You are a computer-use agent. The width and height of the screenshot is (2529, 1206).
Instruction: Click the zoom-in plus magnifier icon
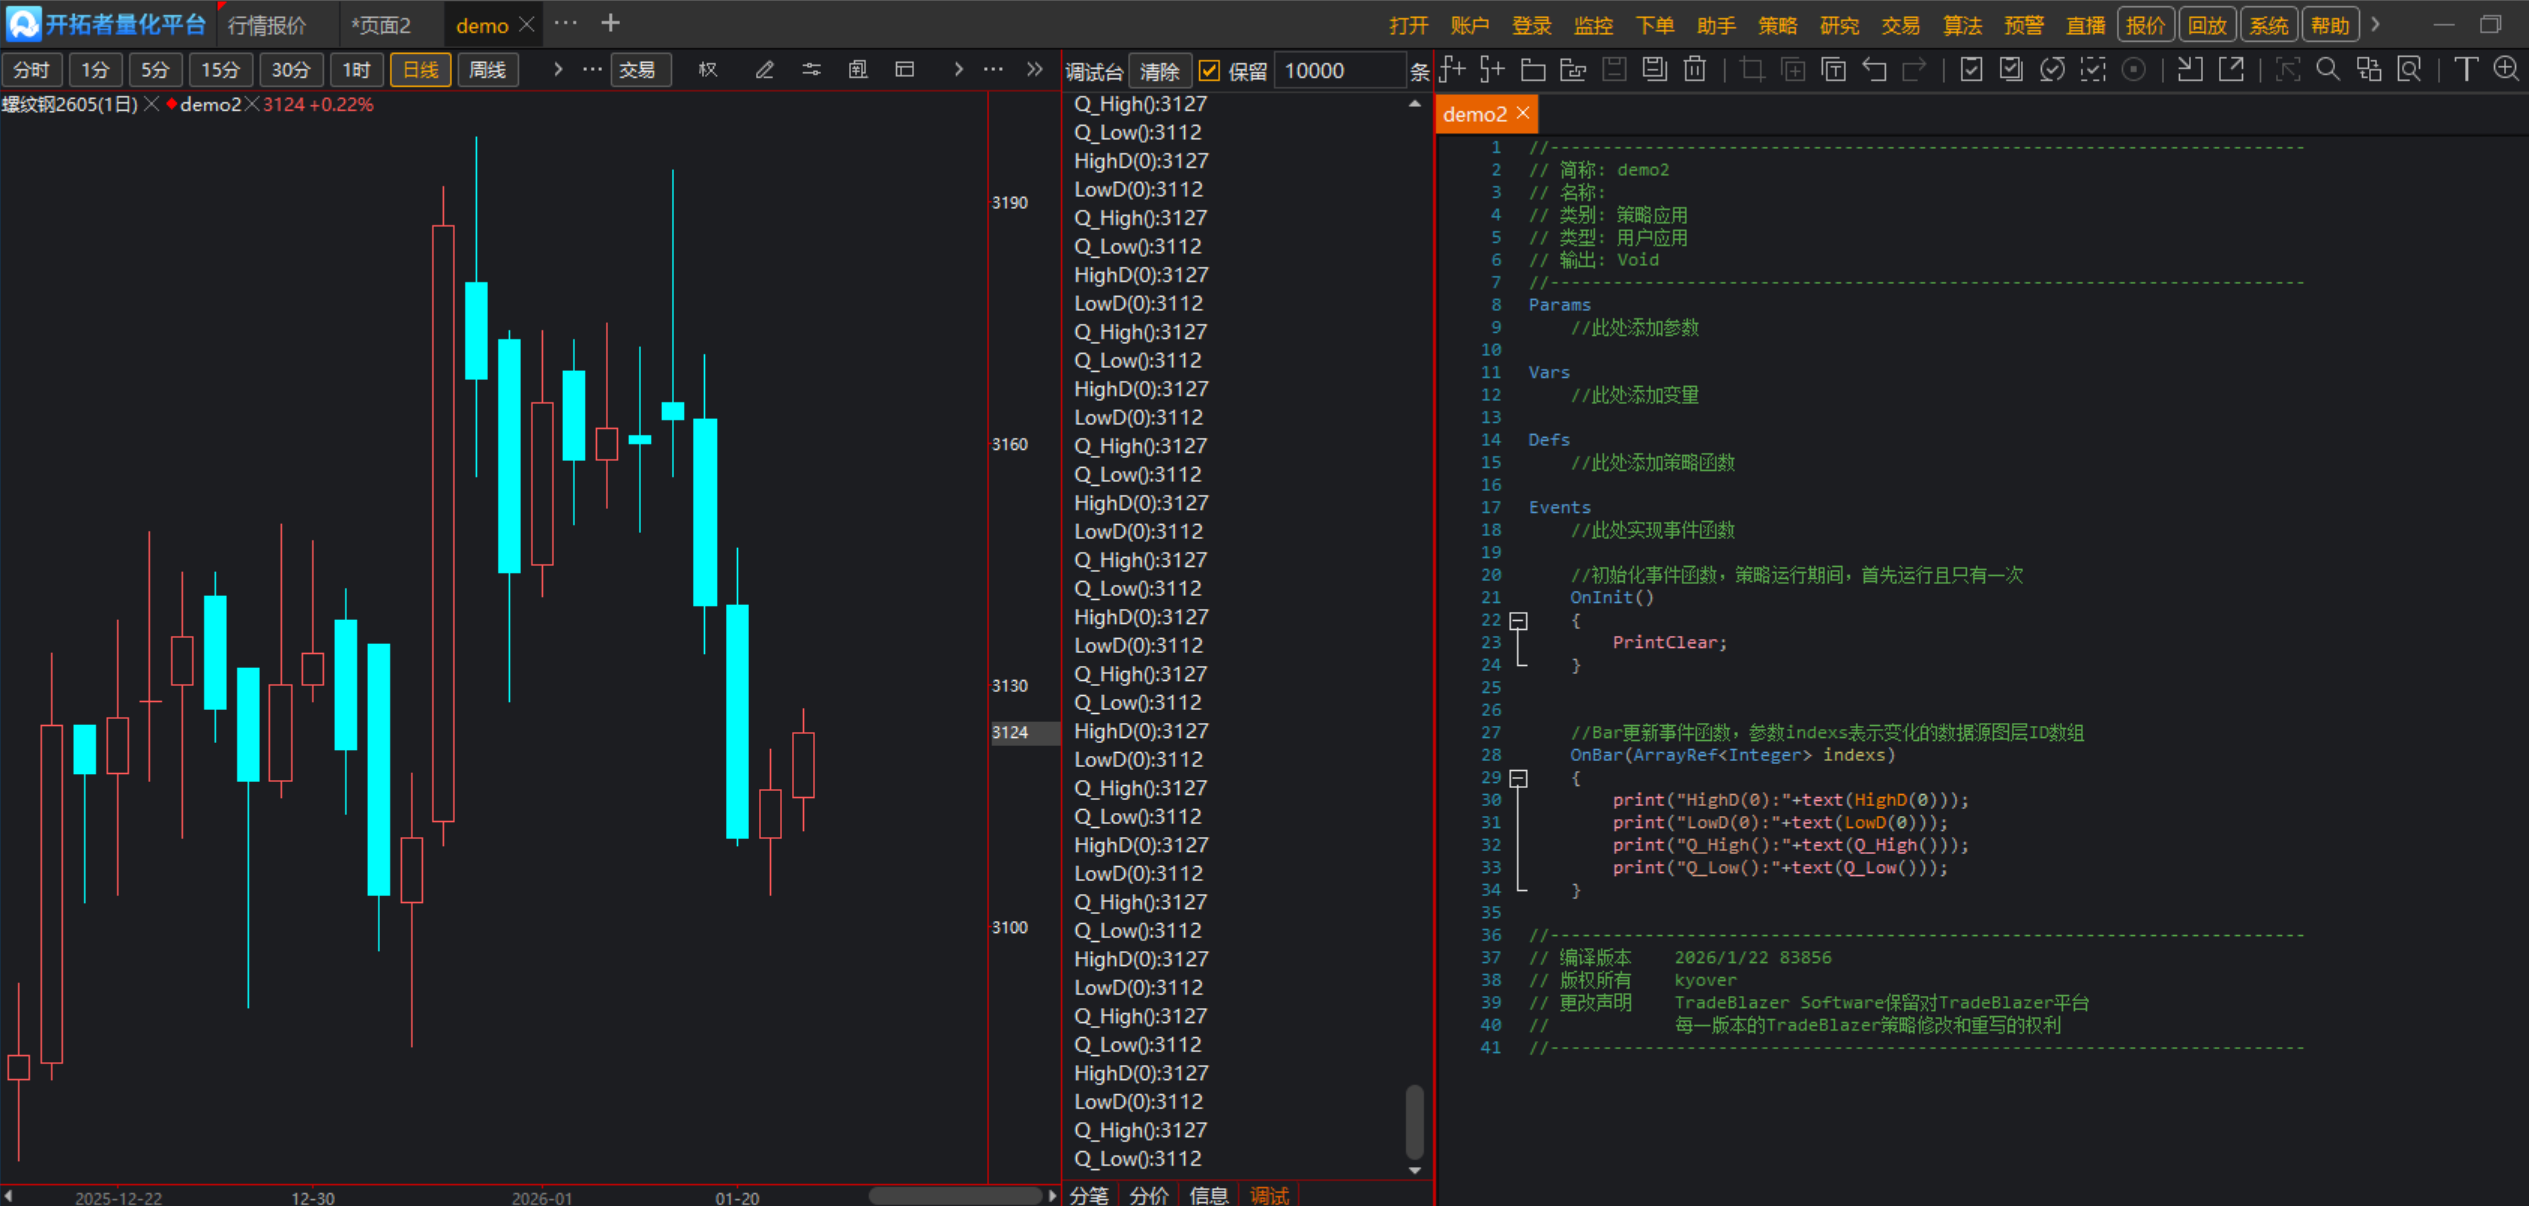[x=2505, y=70]
